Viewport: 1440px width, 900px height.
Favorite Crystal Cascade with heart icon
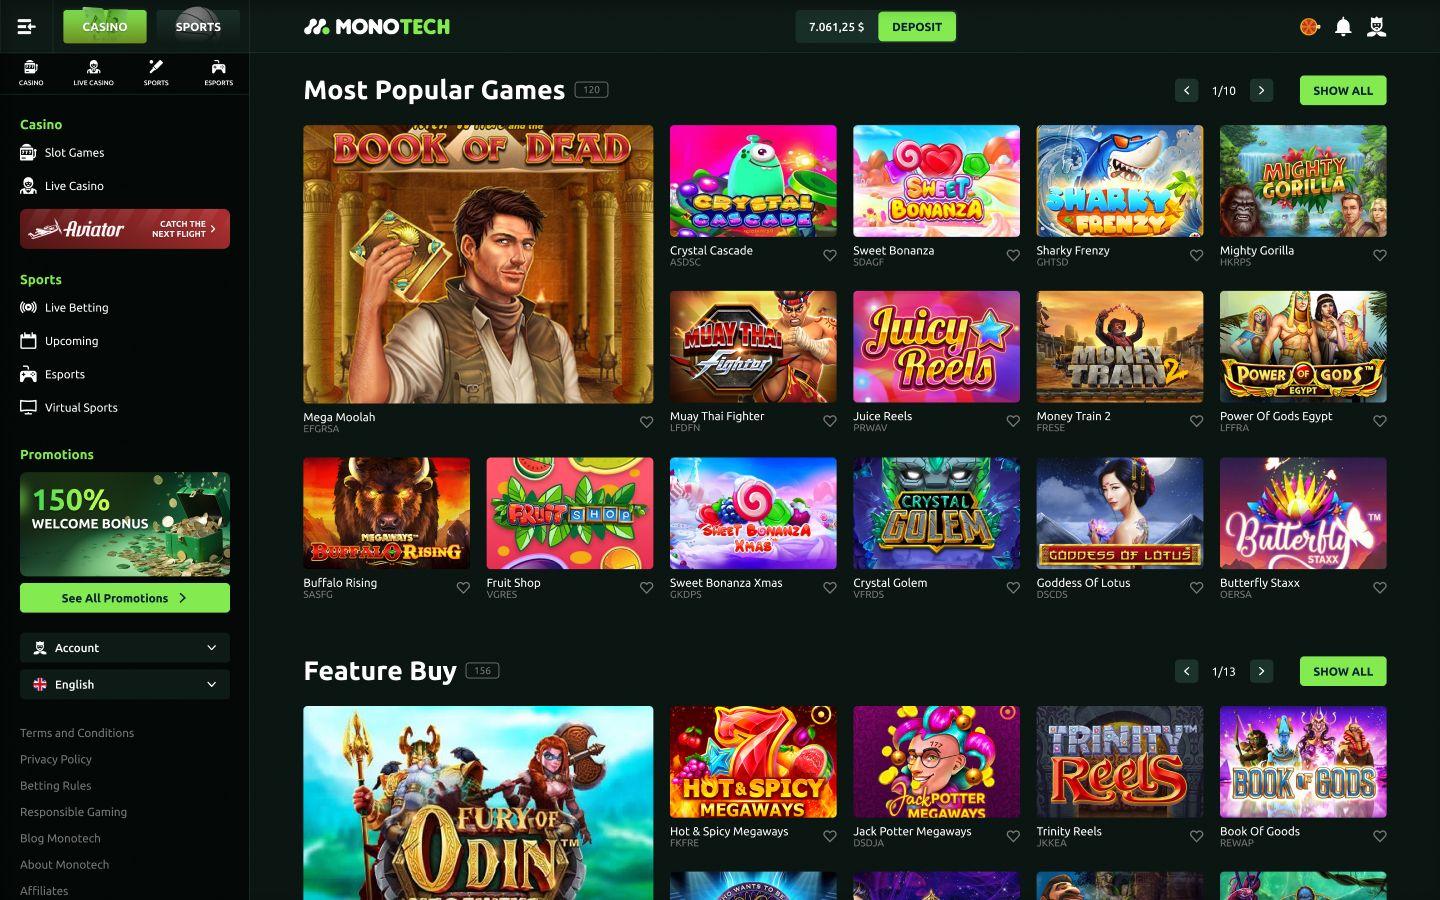[x=830, y=255]
